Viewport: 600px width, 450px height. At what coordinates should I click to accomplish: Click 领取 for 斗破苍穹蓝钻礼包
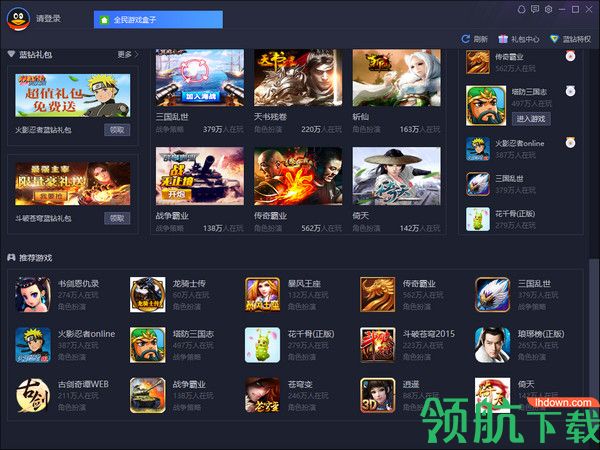117,218
